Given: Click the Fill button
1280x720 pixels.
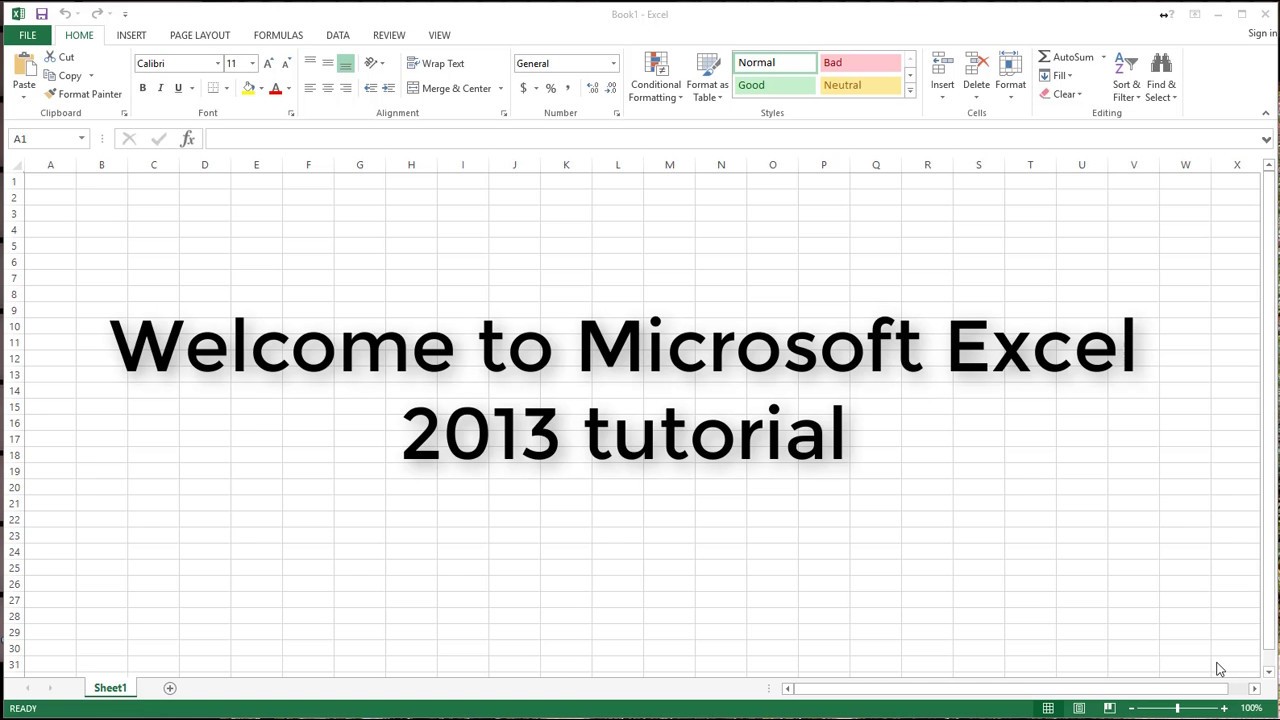Looking at the screenshot, I should click(x=1055, y=76).
